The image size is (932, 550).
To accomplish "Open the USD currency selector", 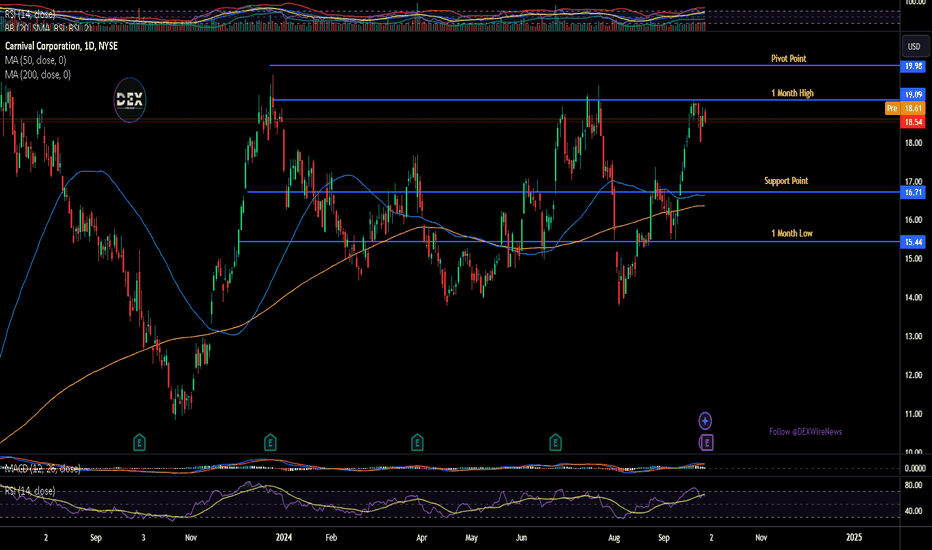I will pyautogui.click(x=914, y=46).
